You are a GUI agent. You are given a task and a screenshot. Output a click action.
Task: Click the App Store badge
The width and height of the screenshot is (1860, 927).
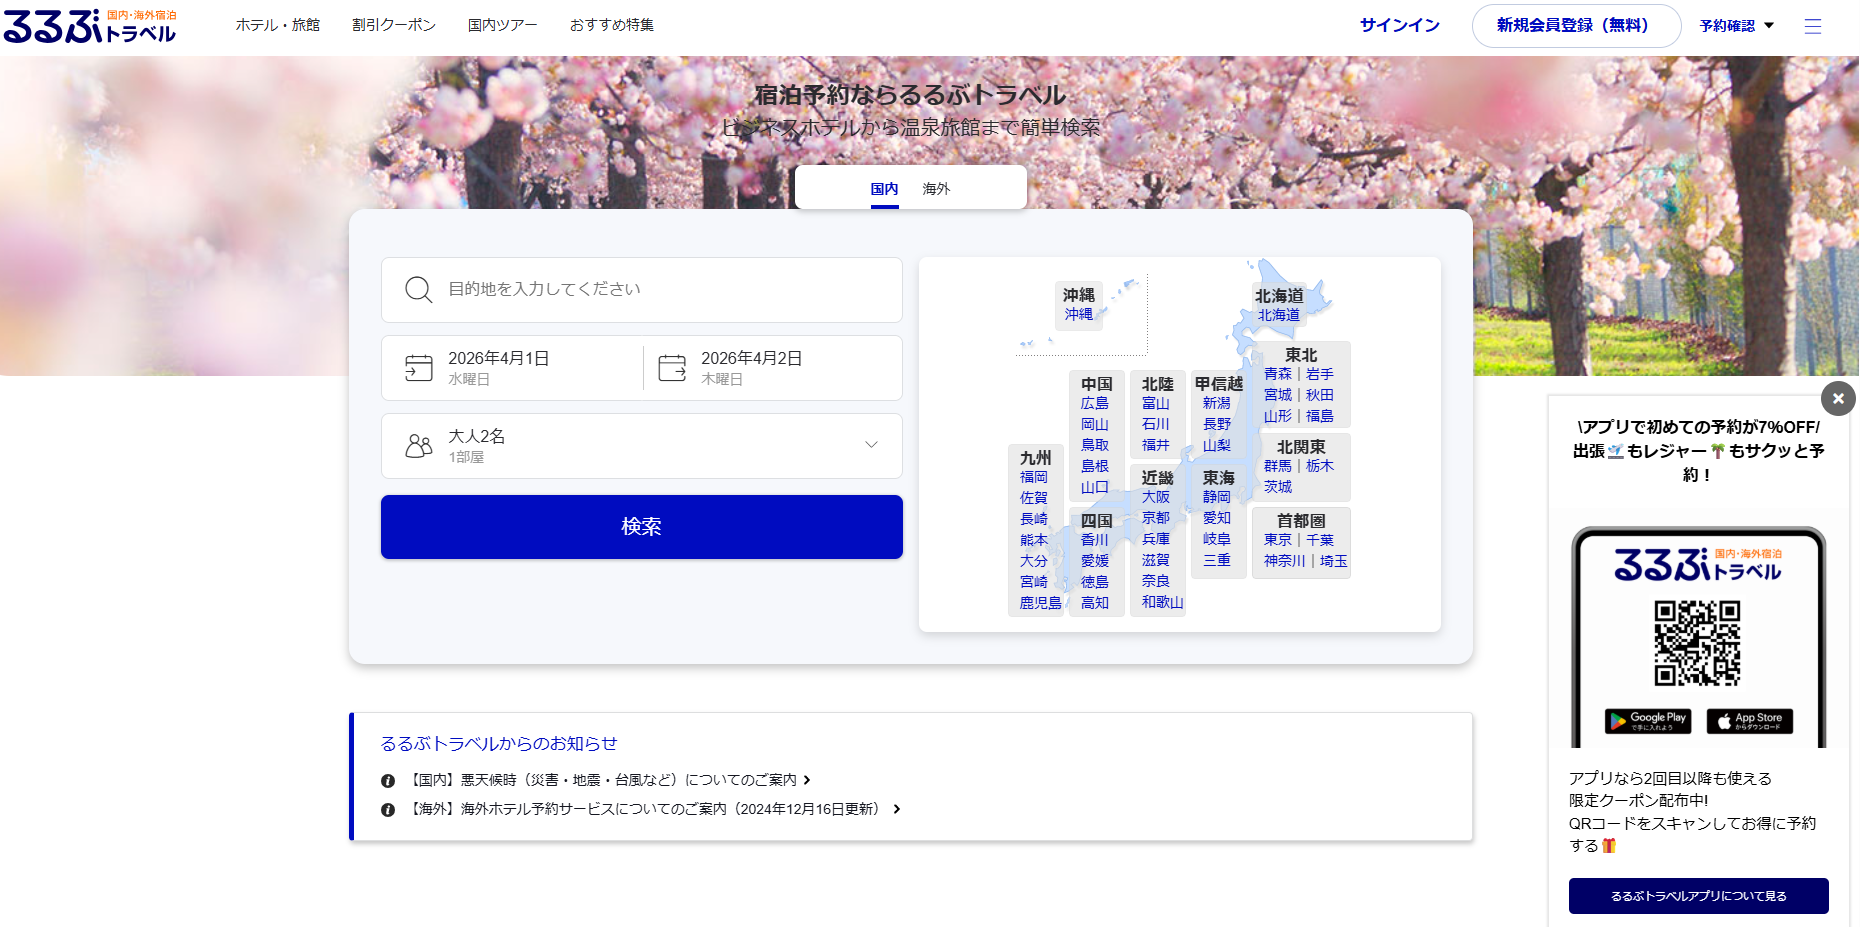coord(1749,721)
